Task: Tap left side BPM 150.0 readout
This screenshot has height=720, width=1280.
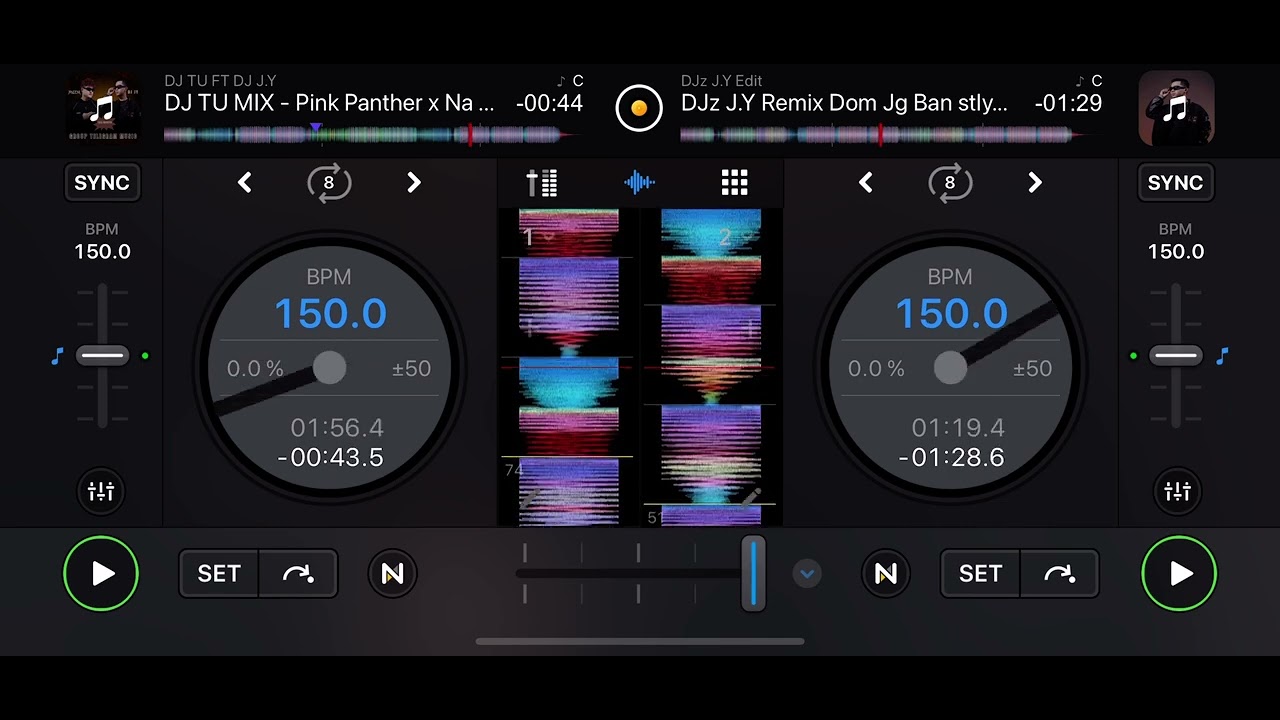Action: pyautogui.click(x=102, y=252)
